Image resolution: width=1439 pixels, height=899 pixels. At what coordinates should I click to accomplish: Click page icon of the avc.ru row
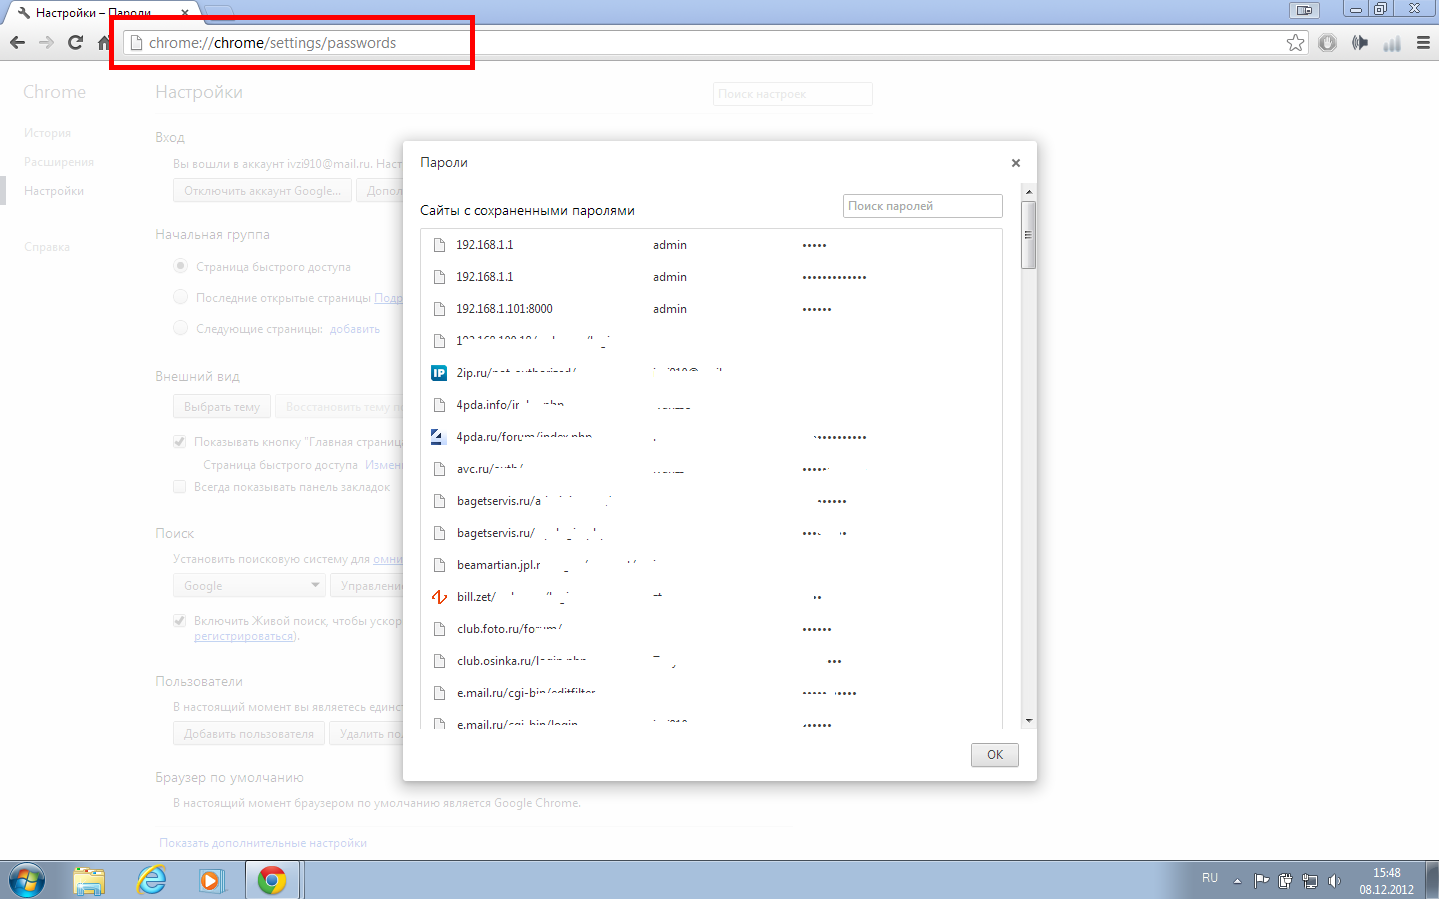(x=438, y=469)
